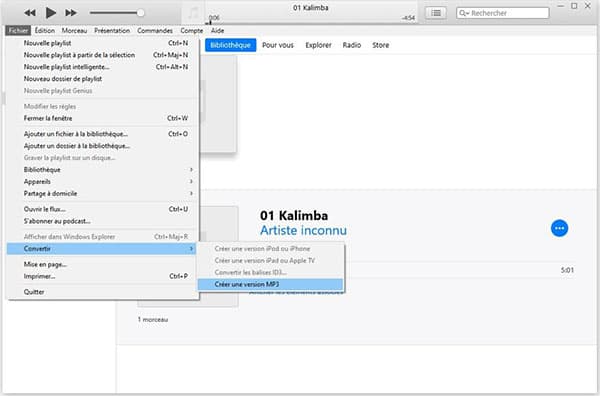Click Créer une version iPod ou iPhone
Image resolution: width=600 pixels, height=396 pixels.
[271, 249]
